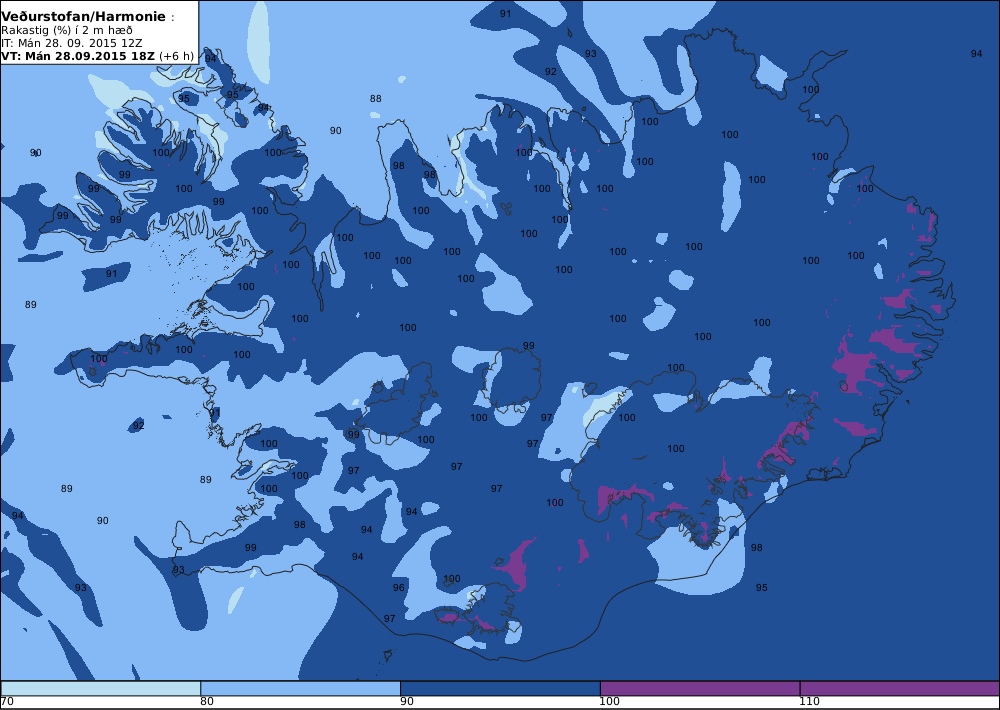Click the "IT: Mán 28. 09. 2015 12Z" line
1000x710 pixels.
coord(71,43)
